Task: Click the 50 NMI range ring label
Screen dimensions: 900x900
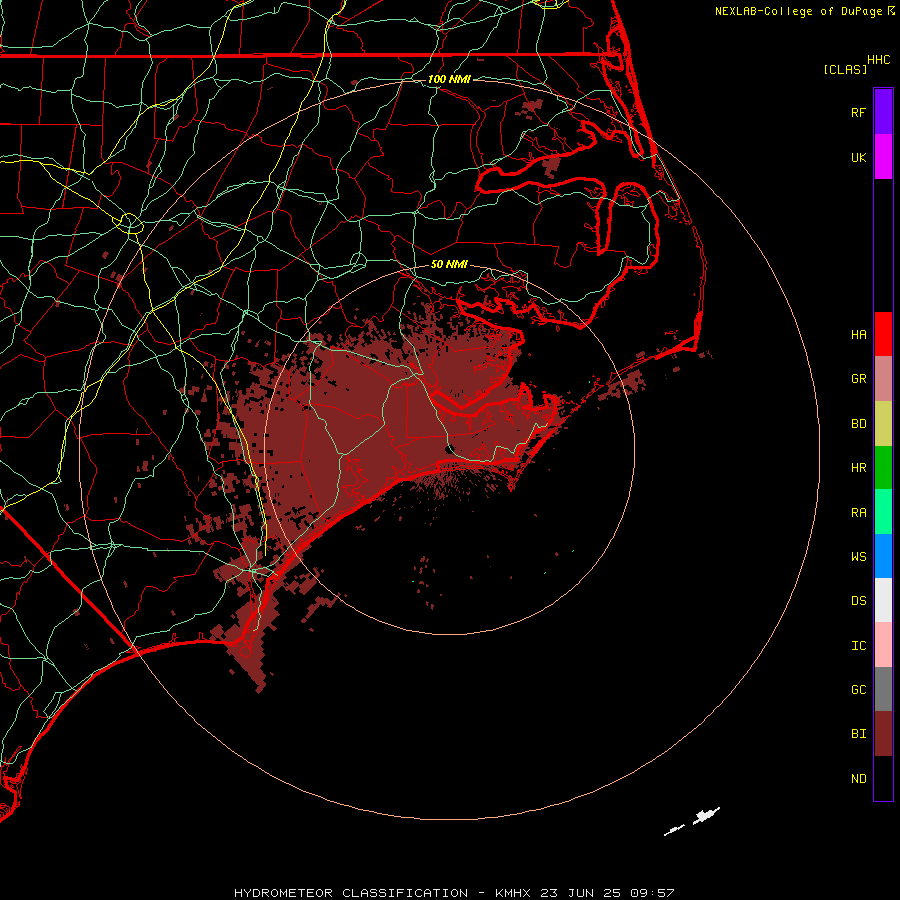Action: pos(449,264)
